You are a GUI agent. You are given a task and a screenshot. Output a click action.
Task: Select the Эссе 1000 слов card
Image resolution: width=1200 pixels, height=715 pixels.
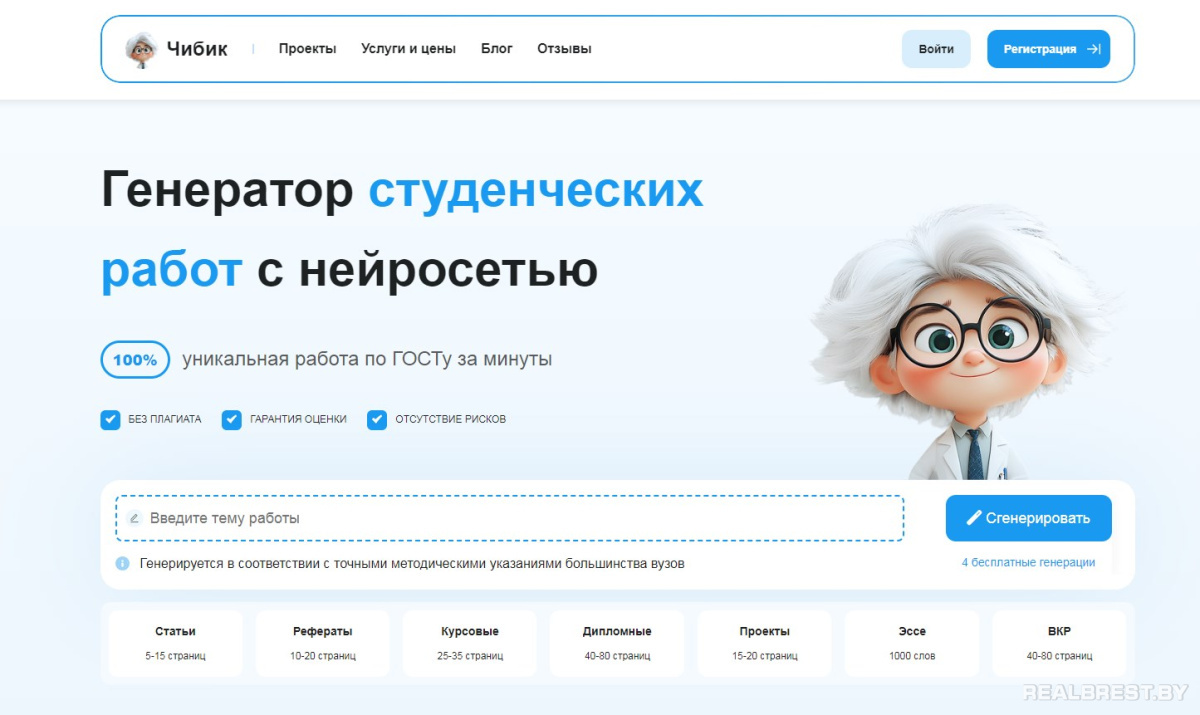(x=912, y=643)
